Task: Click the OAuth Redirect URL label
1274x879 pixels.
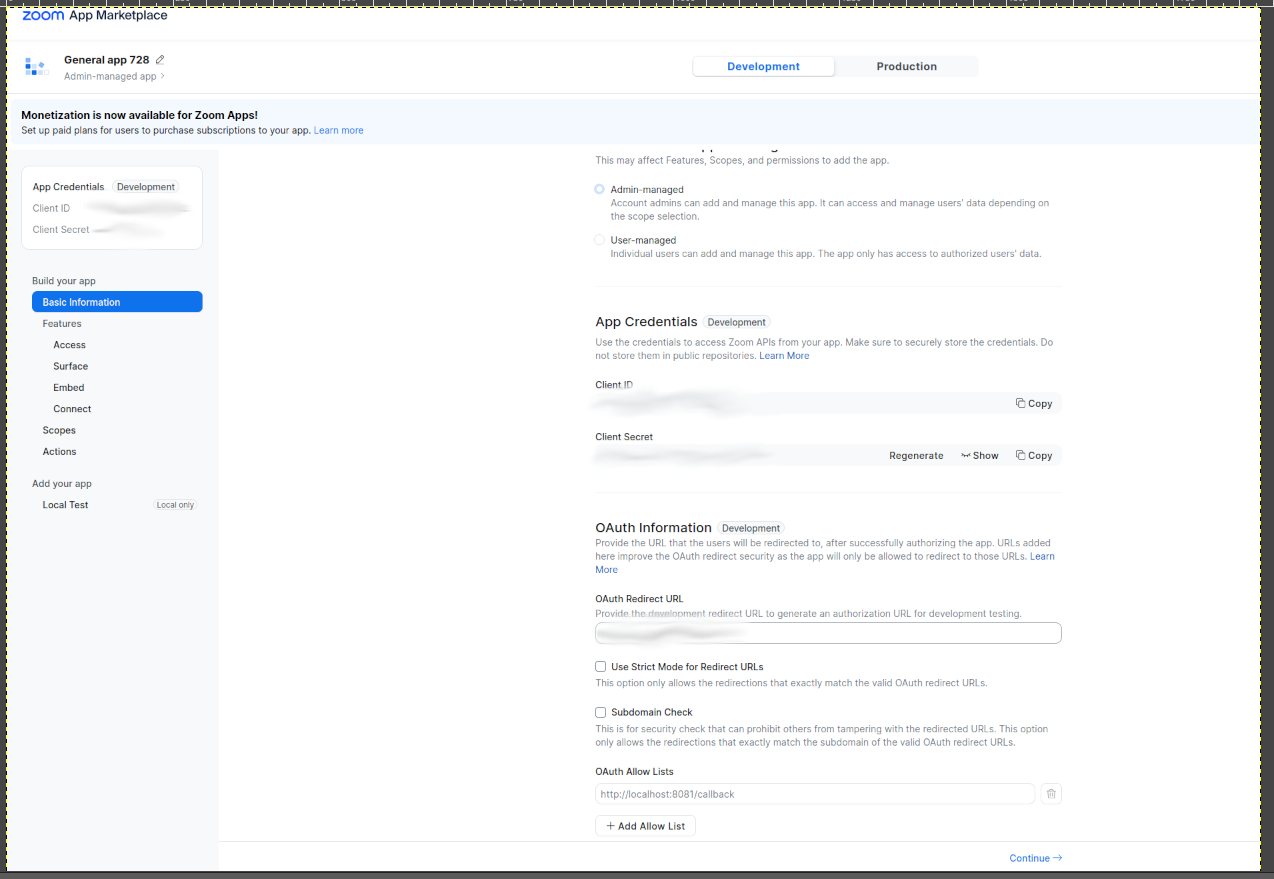Action: (639, 599)
